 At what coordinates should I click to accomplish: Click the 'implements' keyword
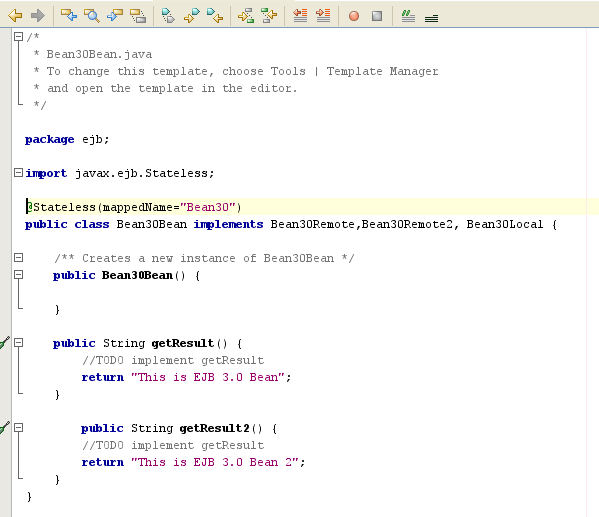tap(228, 224)
